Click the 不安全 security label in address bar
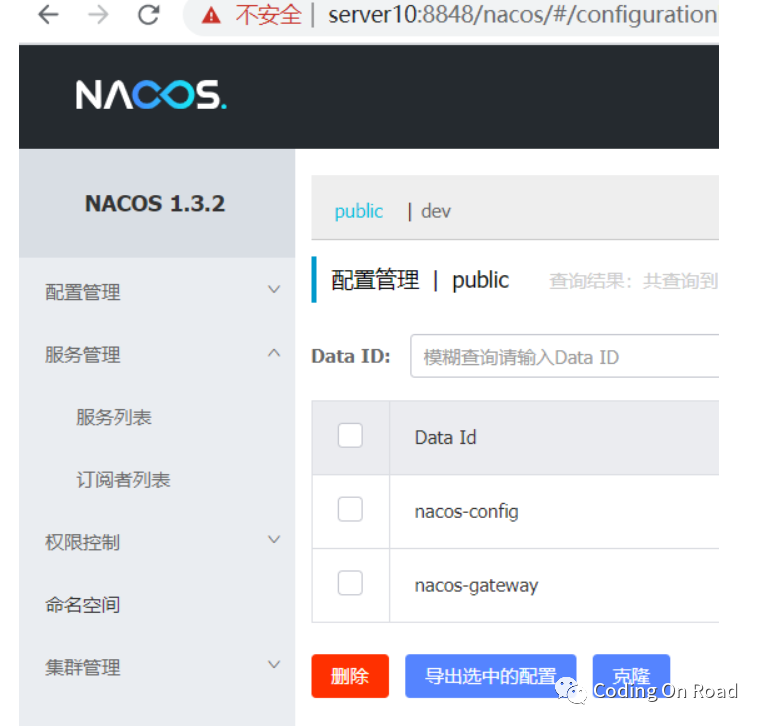Screen dimensions: 763x726 [x=269, y=15]
